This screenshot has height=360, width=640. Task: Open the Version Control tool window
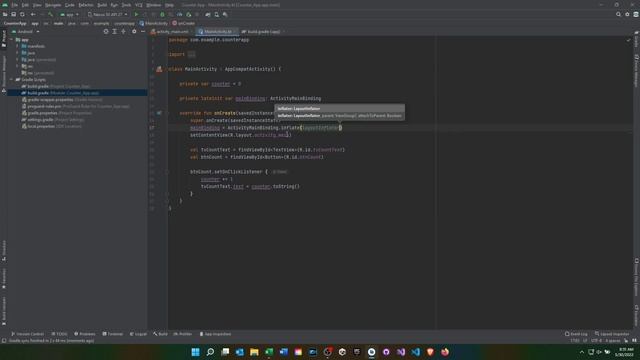27,334
